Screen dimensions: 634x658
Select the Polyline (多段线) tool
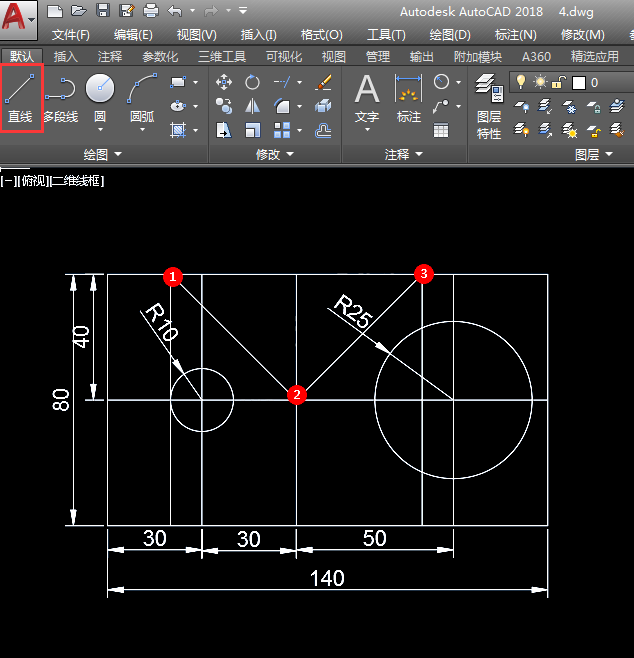click(60, 98)
